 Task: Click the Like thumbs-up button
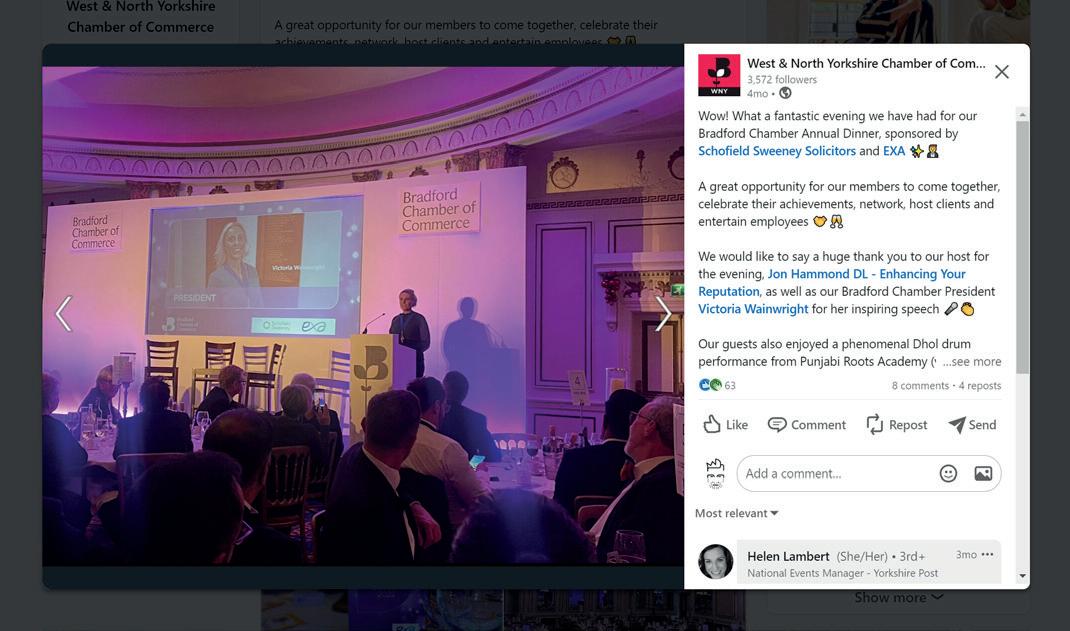pos(725,424)
